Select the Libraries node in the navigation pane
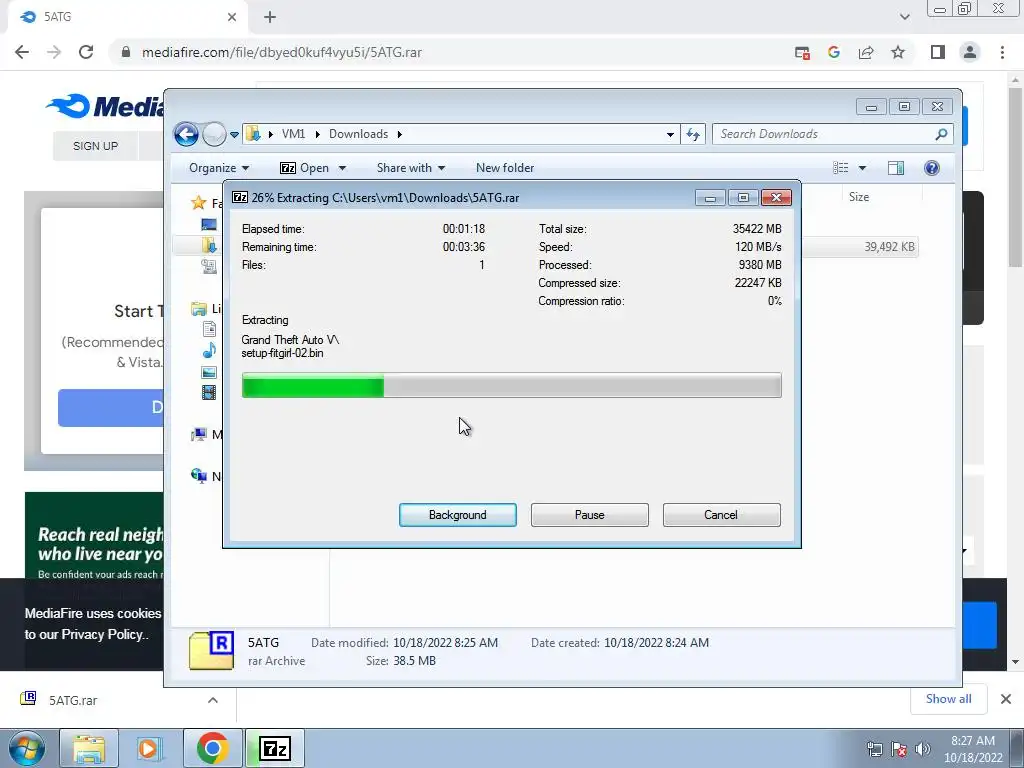The image size is (1024, 768). [x=206, y=308]
